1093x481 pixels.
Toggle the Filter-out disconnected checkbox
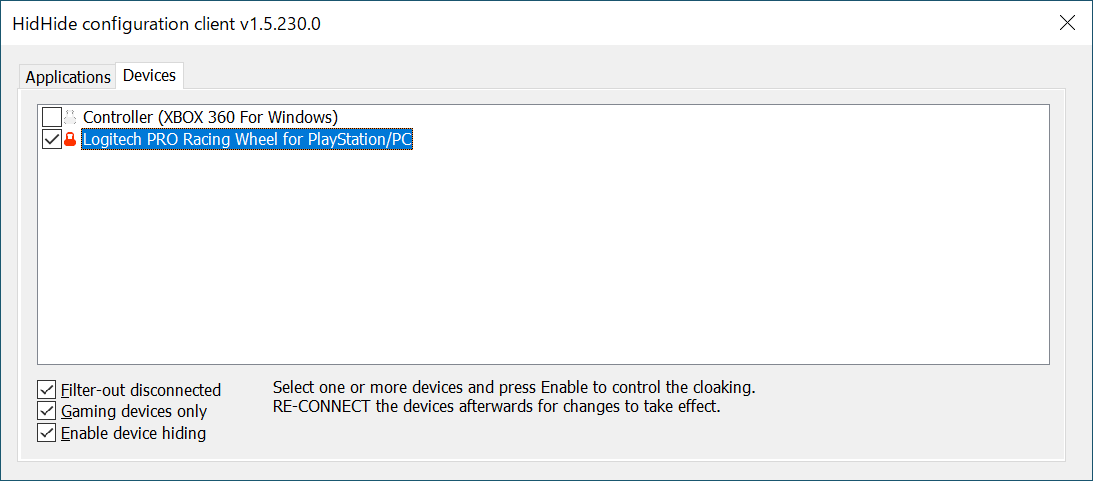[47, 389]
